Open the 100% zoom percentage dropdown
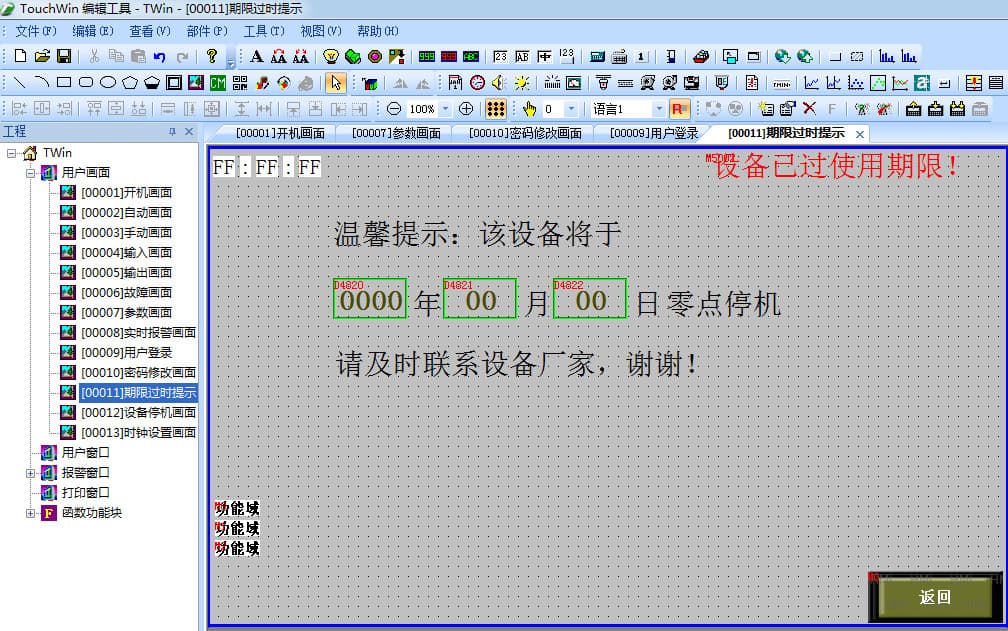Viewport: 1008px width, 631px height. [446, 108]
